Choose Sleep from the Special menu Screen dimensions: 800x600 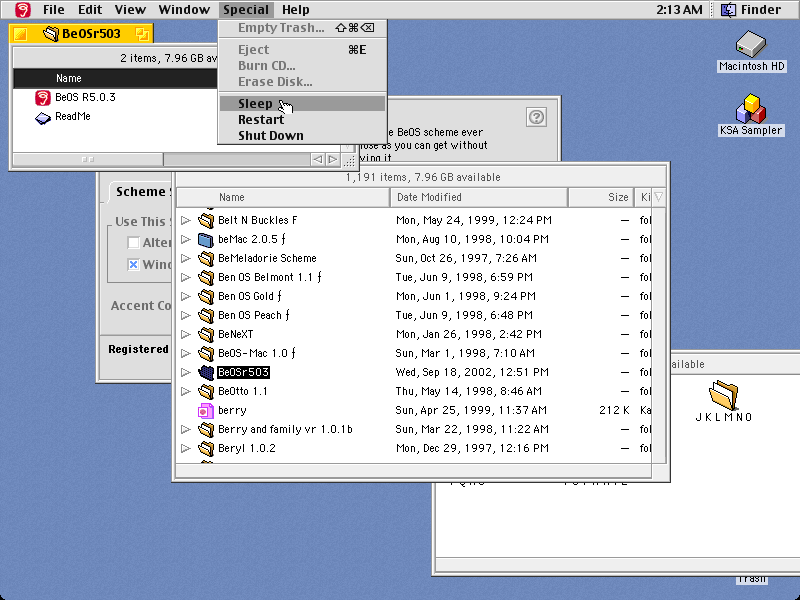pyautogui.click(x=302, y=104)
